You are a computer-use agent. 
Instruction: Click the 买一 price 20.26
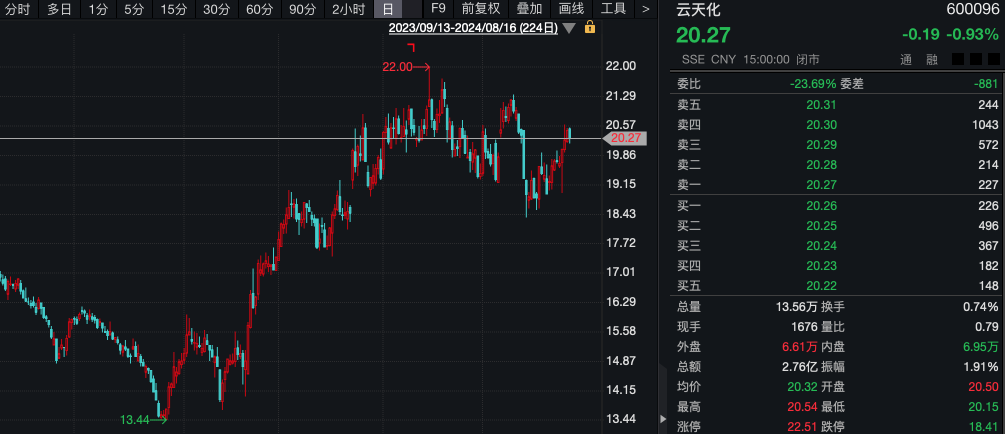point(821,206)
